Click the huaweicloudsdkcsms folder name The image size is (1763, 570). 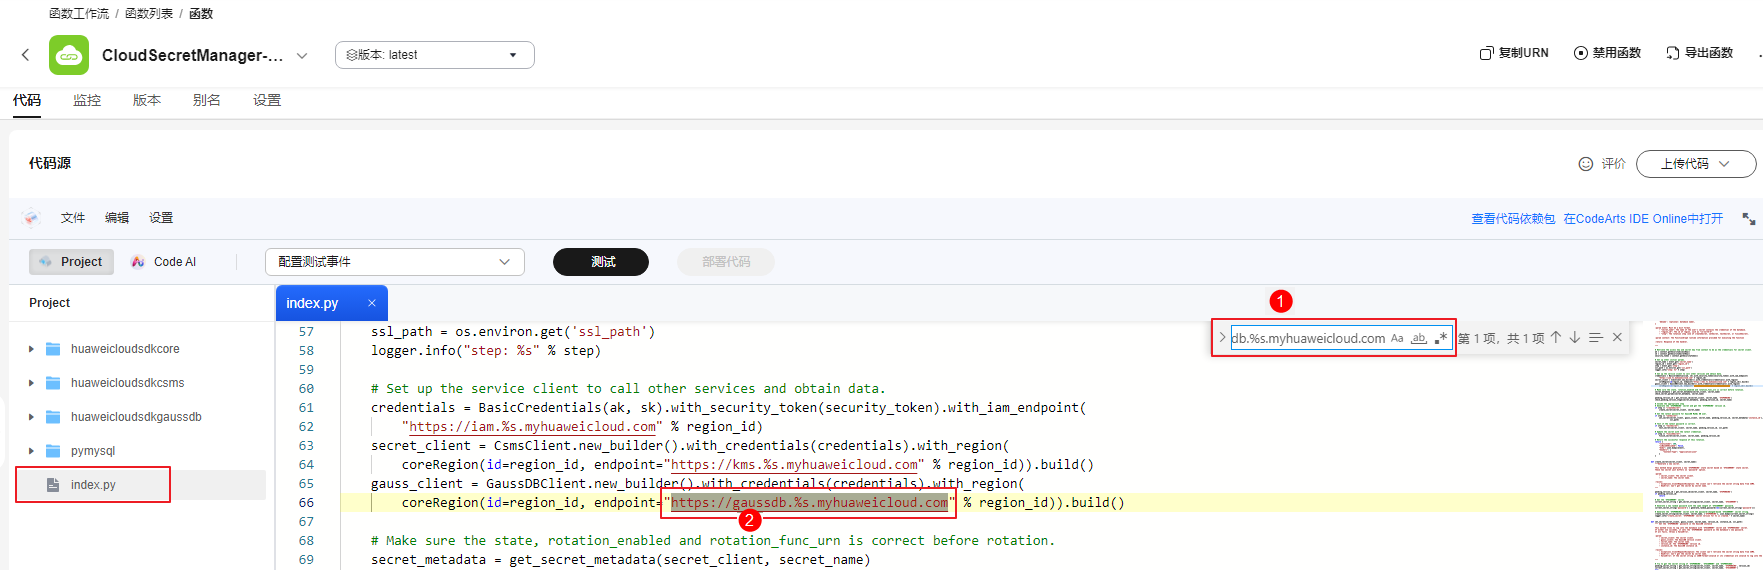coord(128,383)
